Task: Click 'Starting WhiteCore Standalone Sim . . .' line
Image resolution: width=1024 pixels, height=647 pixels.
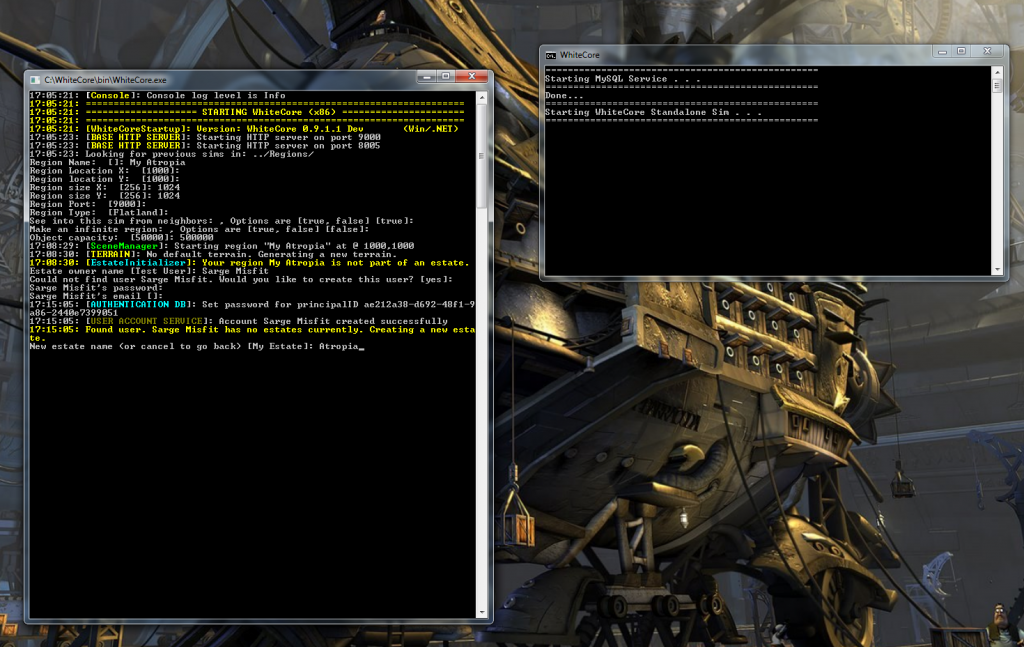Action: pyautogui.click(x=653, y=112)
